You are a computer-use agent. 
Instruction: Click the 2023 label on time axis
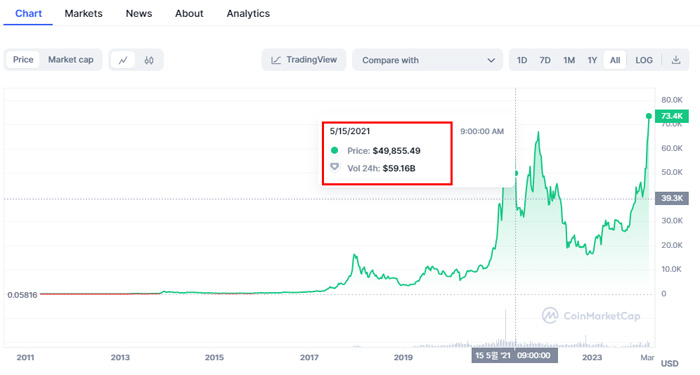point(592,357)
